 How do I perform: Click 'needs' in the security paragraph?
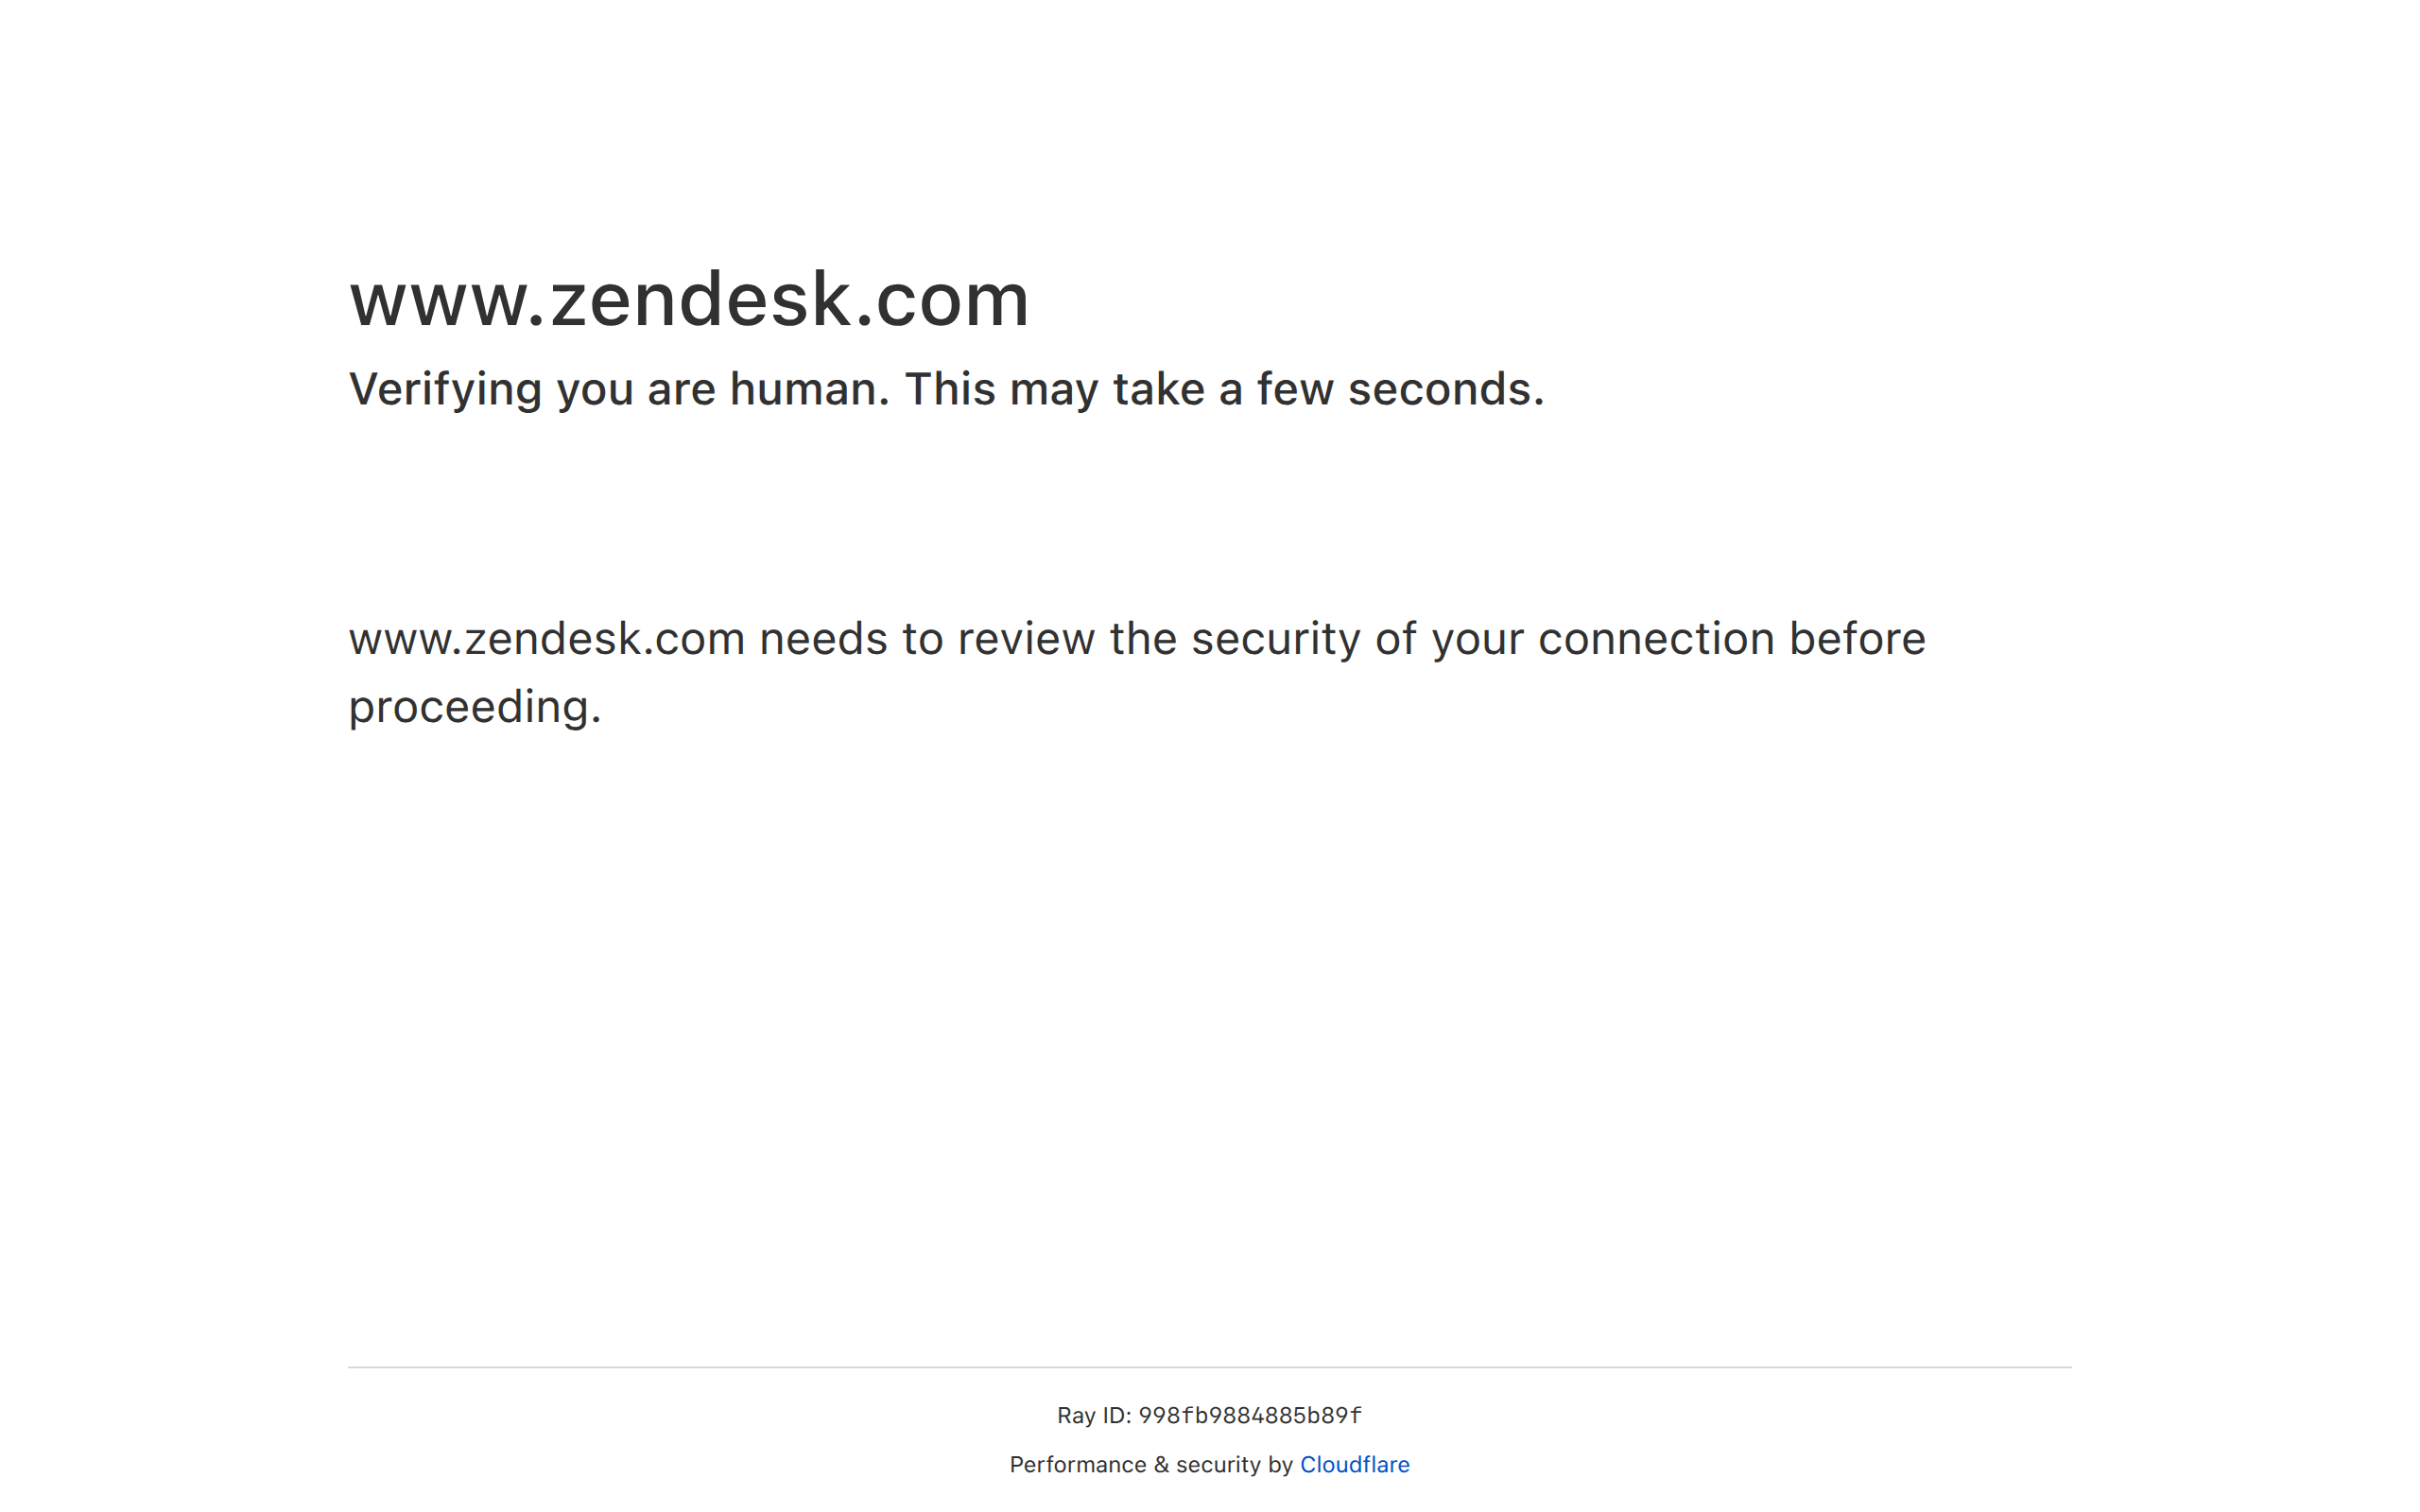[823, 639]
